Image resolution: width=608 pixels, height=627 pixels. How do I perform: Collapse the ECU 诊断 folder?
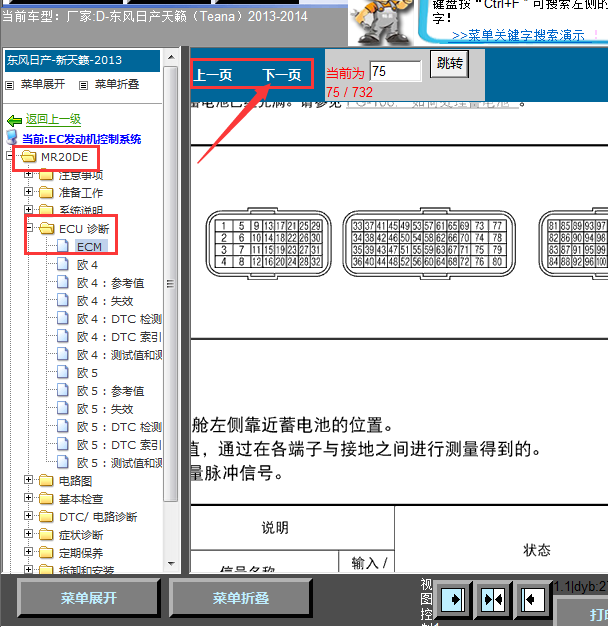click(29, 228)
